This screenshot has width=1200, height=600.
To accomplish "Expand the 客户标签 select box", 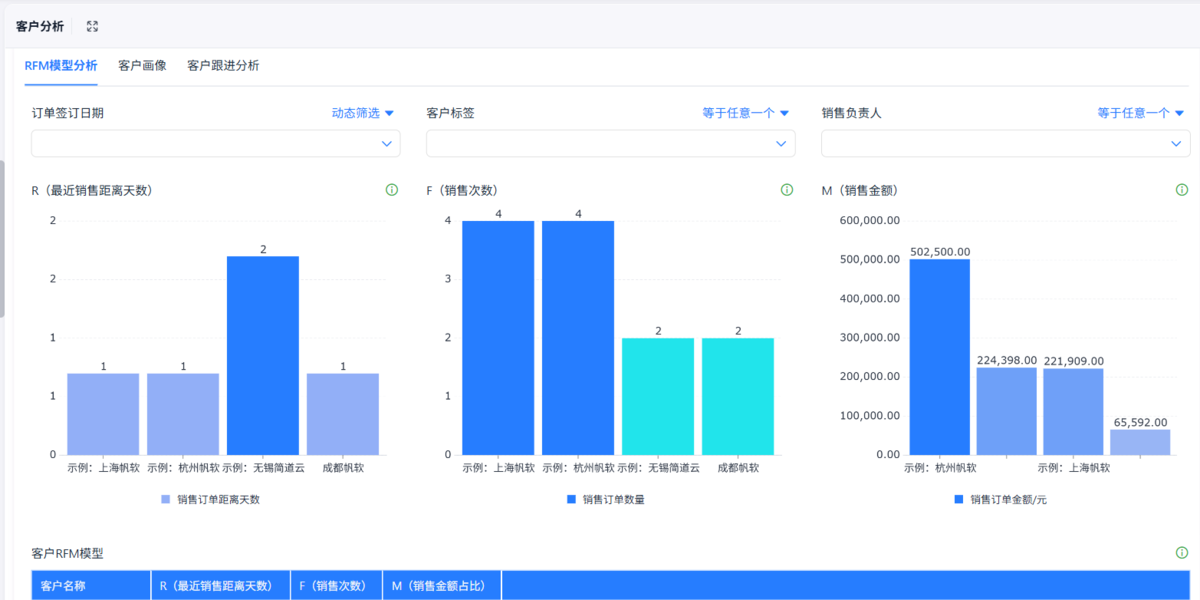I will click(611, 144).
